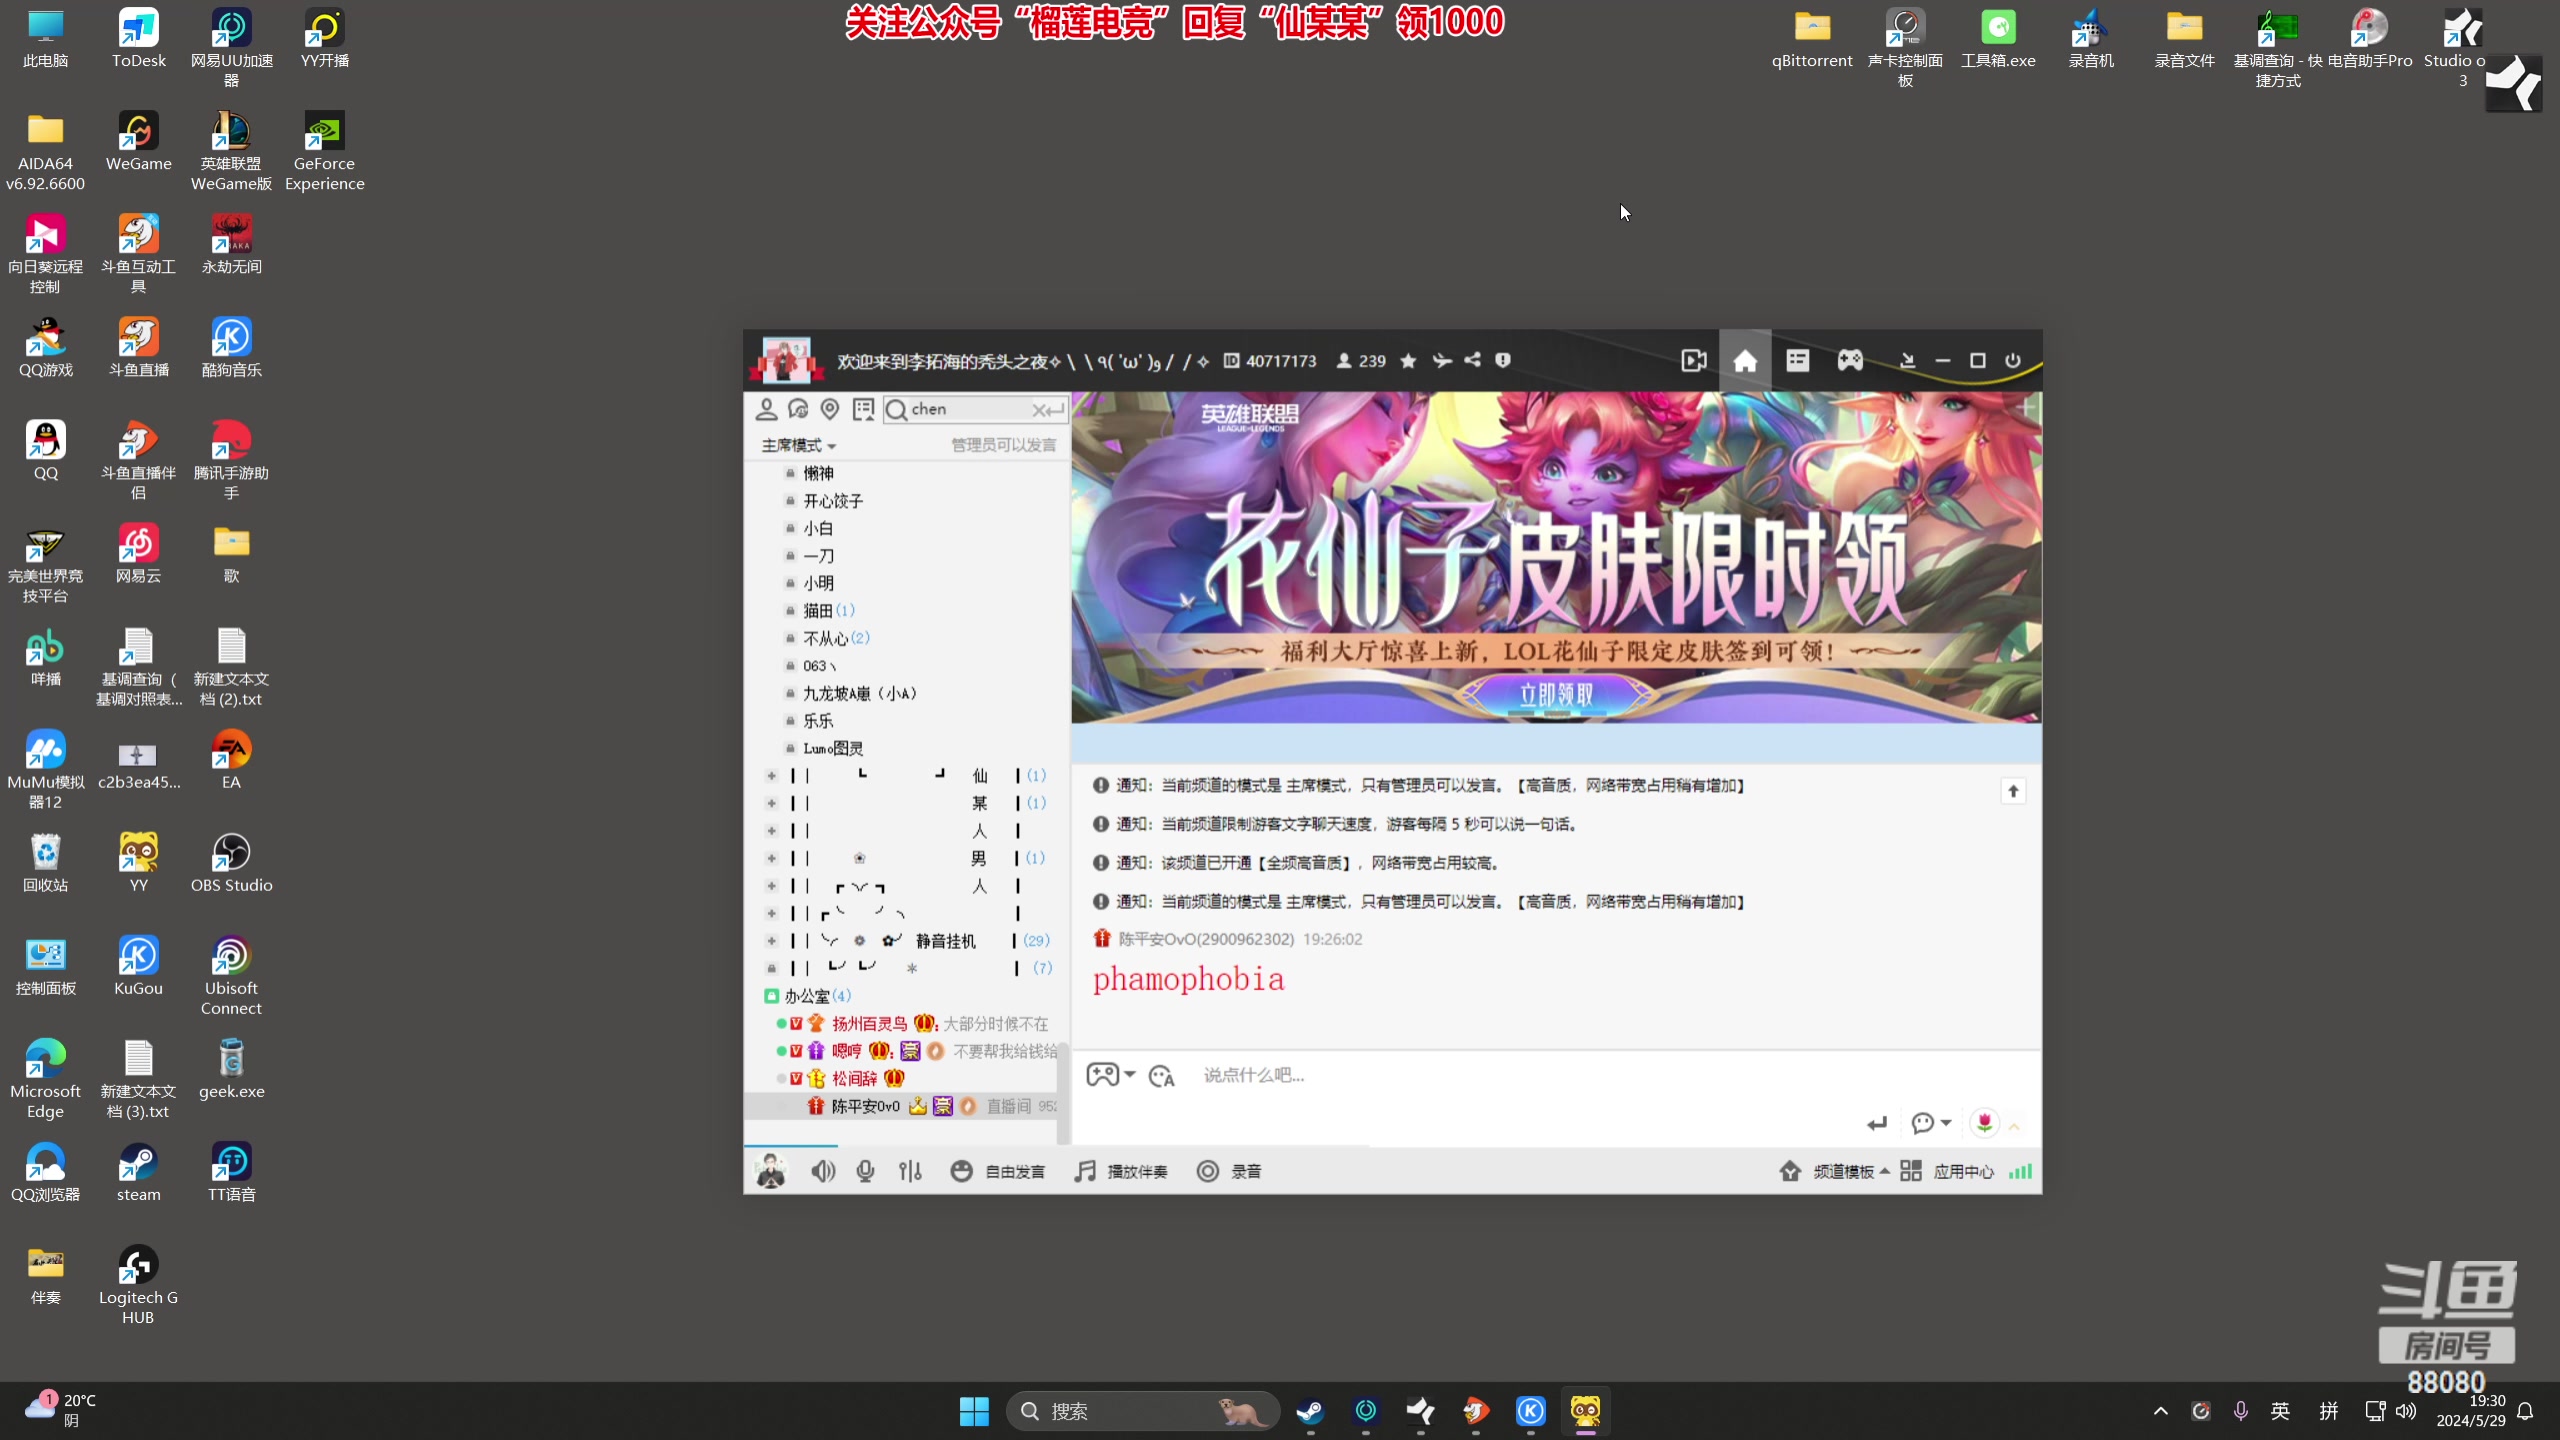Open the home tab in YY channel window
This screenshot has height=1440, width=2560.
tap(1744, 360)
